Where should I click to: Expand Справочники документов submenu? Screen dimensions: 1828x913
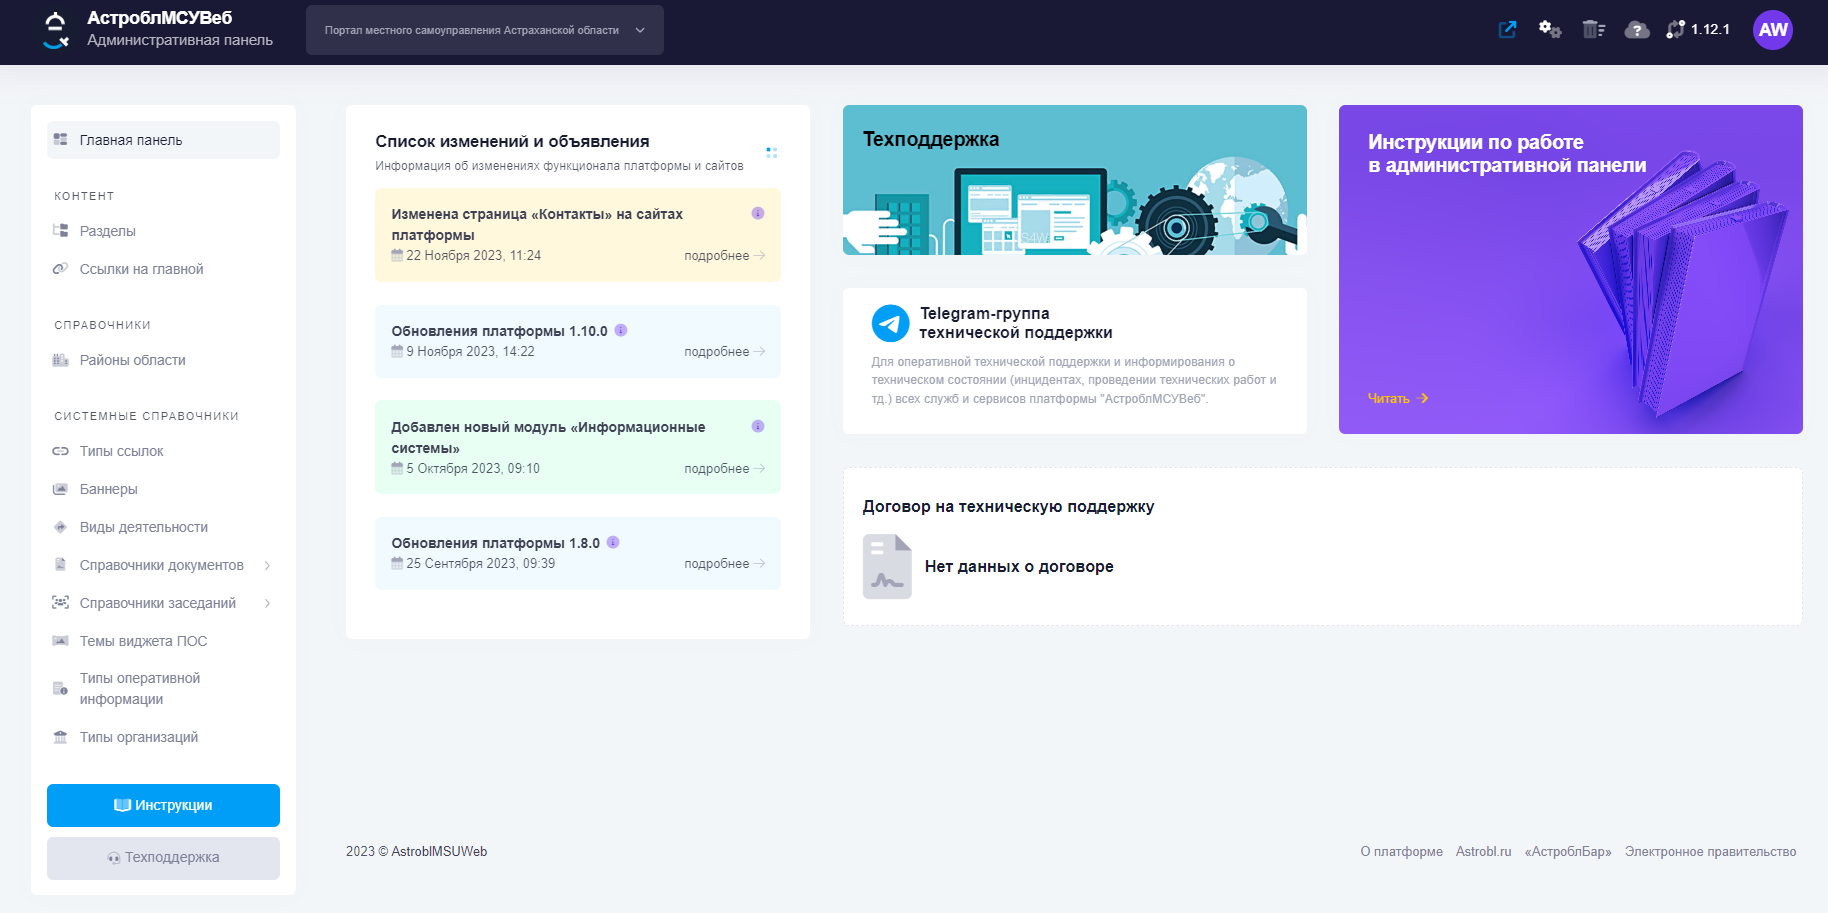[x=267, y=566]
